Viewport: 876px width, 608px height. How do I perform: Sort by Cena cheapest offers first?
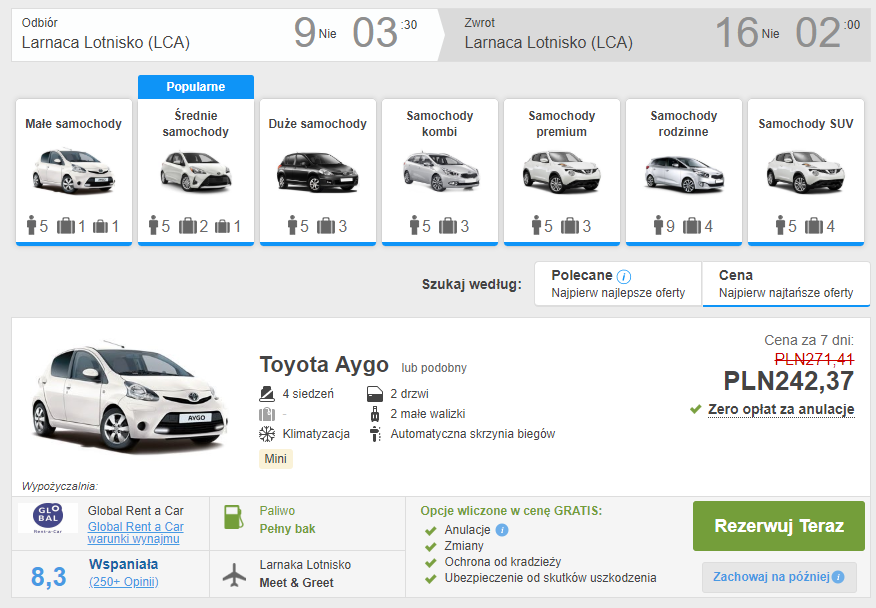coord(786,284)
